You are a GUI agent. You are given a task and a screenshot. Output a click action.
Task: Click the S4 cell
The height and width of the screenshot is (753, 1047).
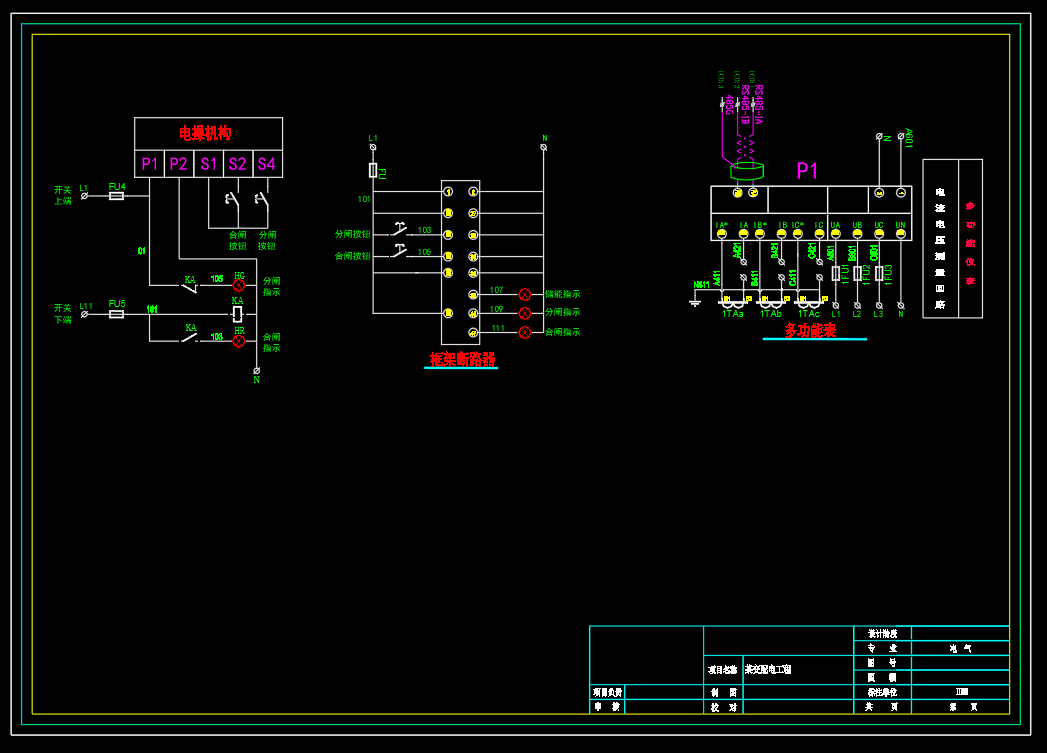267,164
